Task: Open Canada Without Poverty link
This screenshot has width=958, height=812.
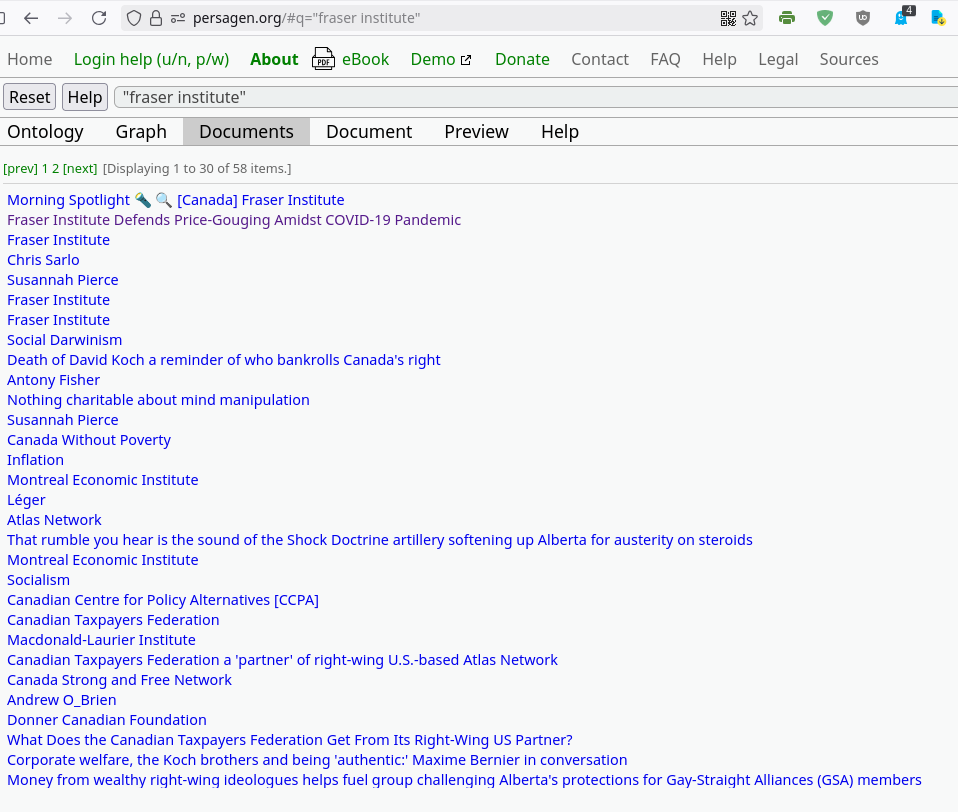Action: (89, 440)
